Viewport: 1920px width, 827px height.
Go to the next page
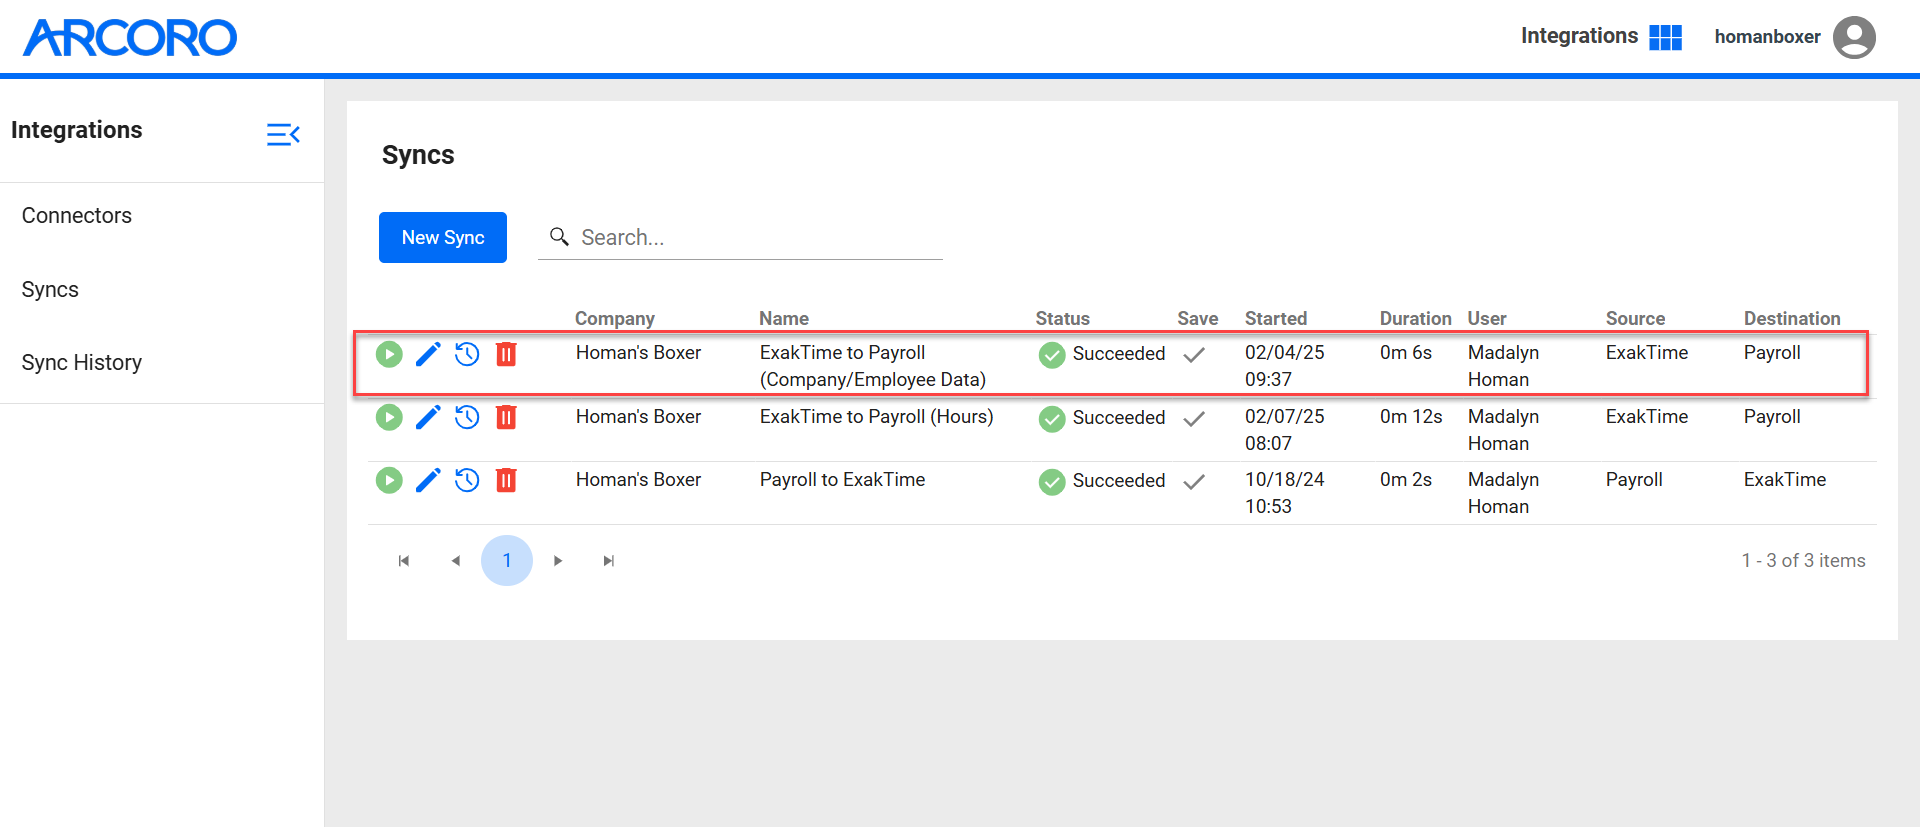pos(558,561)
